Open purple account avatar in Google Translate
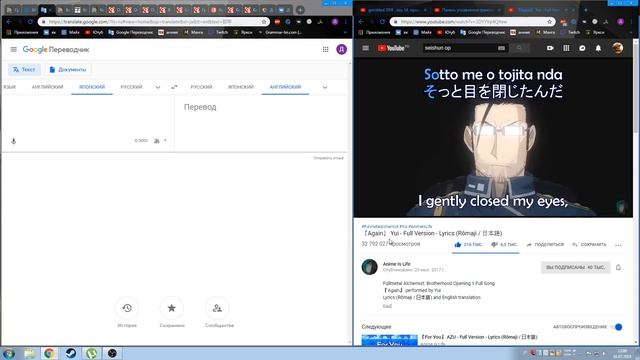640x360 pixels. tap(341, 49)
